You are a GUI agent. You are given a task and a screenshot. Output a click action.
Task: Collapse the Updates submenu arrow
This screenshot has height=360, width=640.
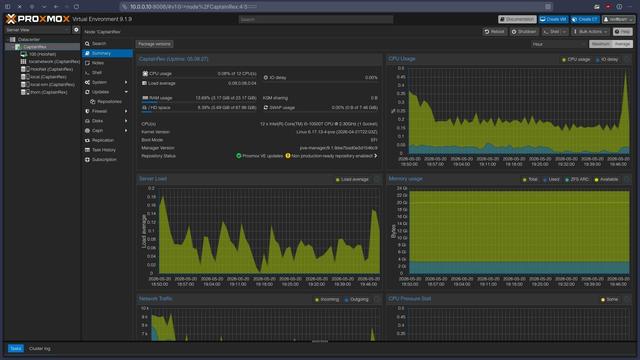click(x=126, y=92)
